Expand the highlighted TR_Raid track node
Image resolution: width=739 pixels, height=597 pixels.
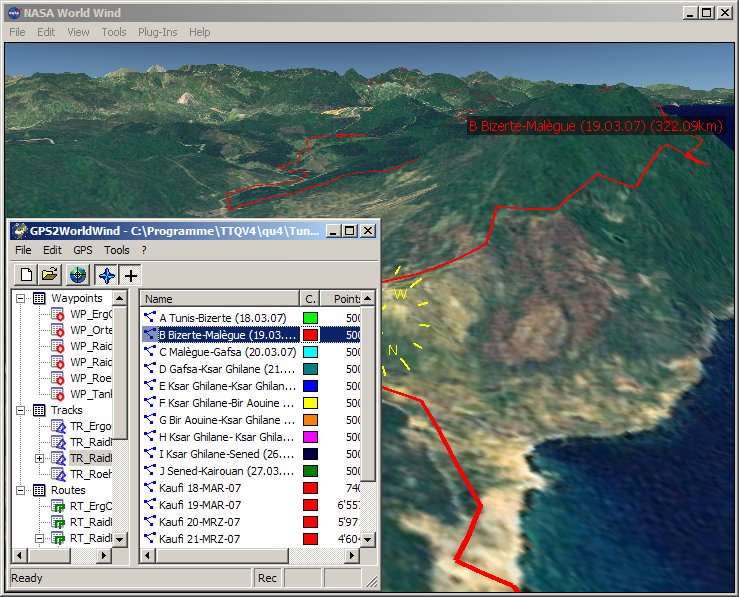click(x=40, y=458)
